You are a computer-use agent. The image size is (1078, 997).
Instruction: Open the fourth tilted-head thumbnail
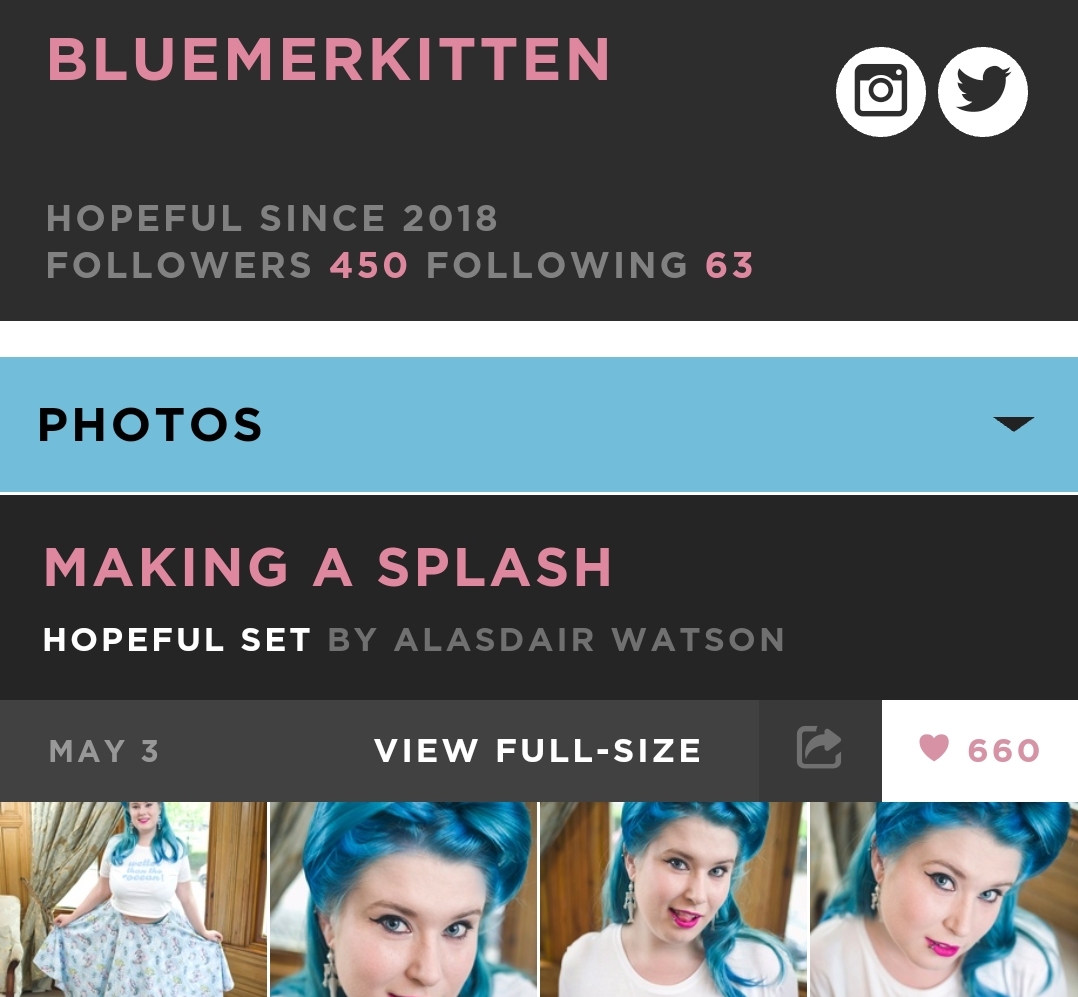point(944,899)
